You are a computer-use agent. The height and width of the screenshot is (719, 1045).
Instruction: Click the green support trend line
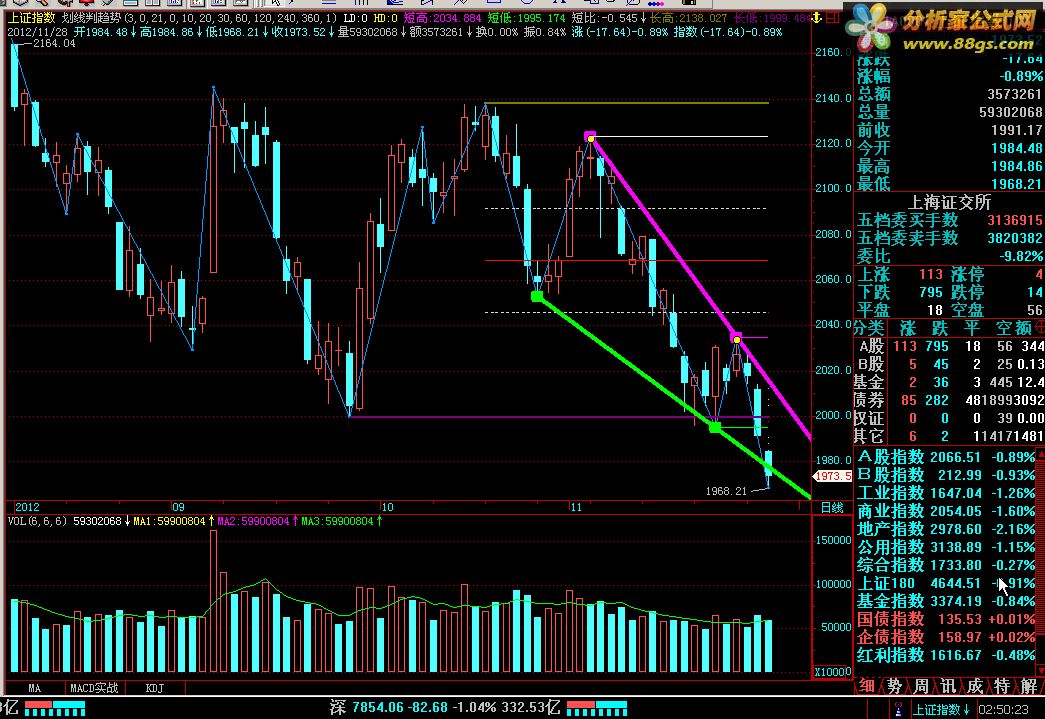626,361
